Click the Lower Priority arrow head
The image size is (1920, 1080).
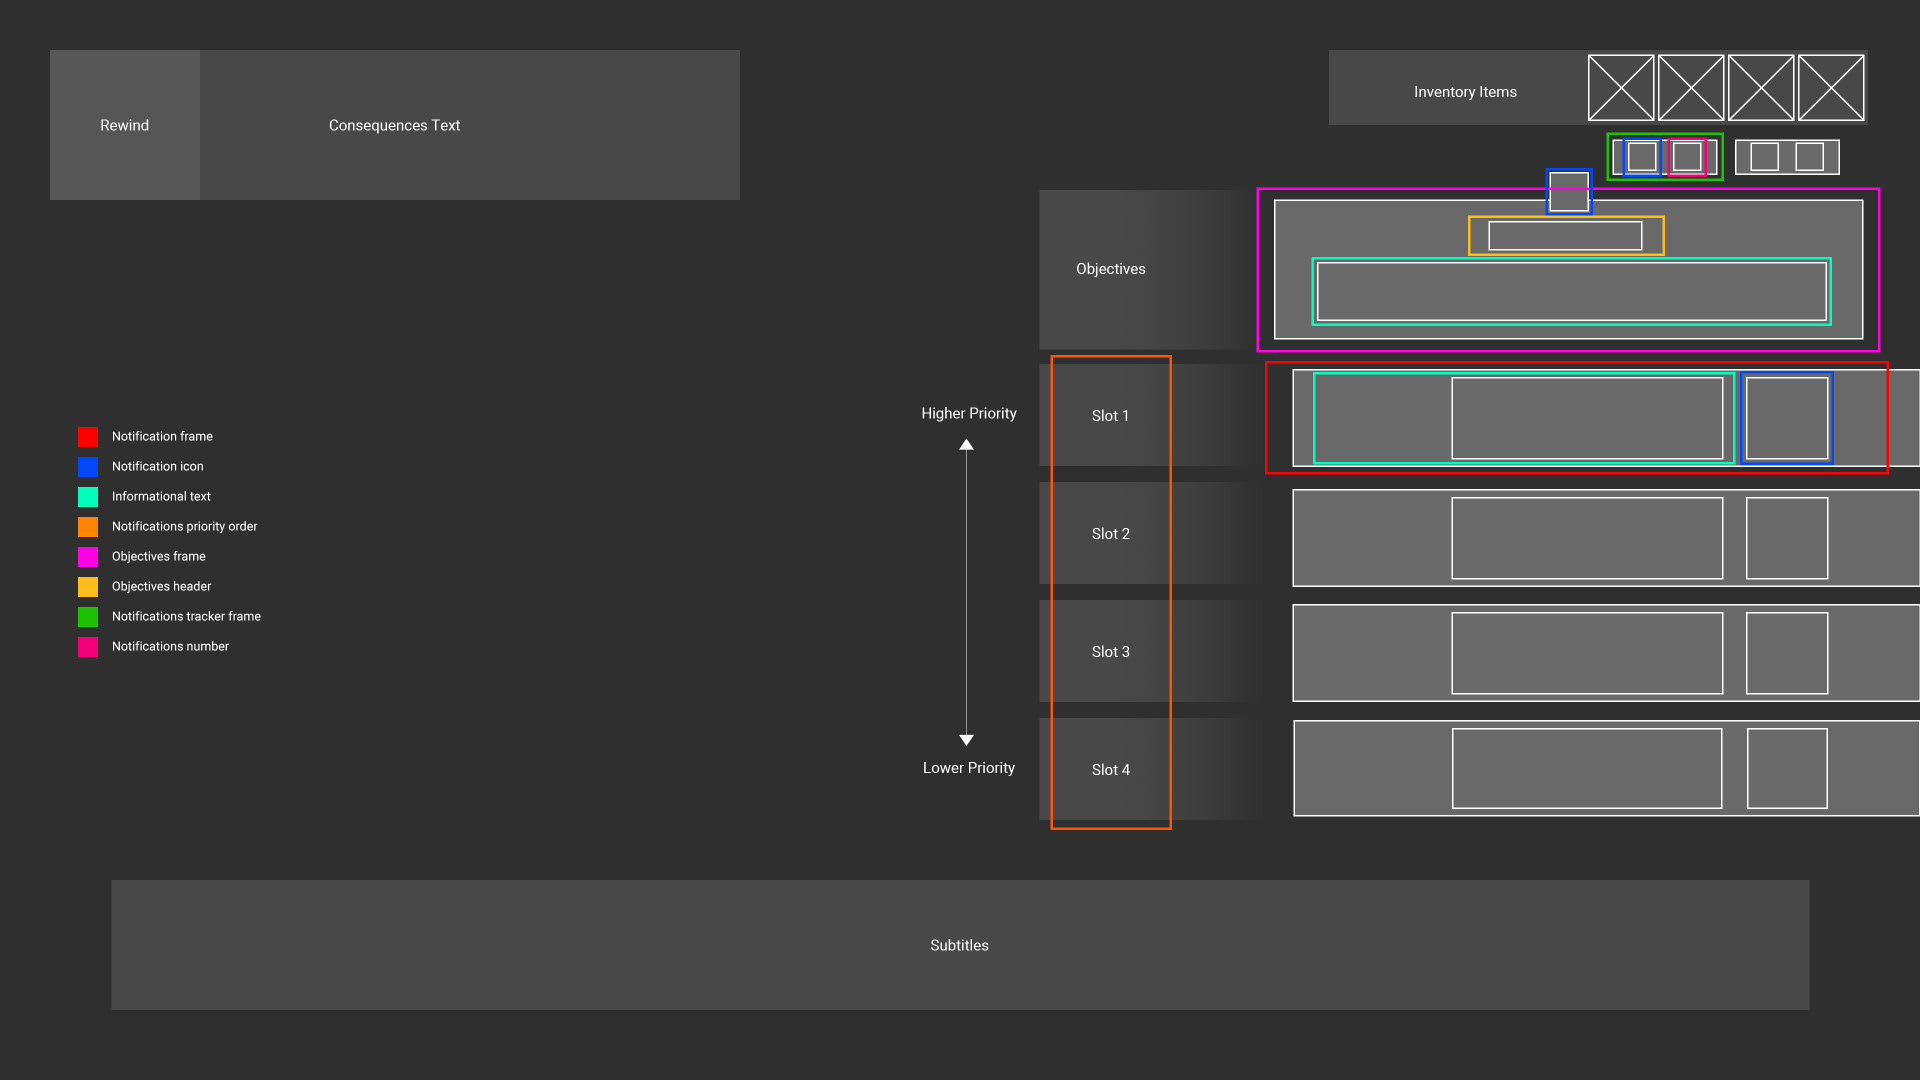pos(966,740)
